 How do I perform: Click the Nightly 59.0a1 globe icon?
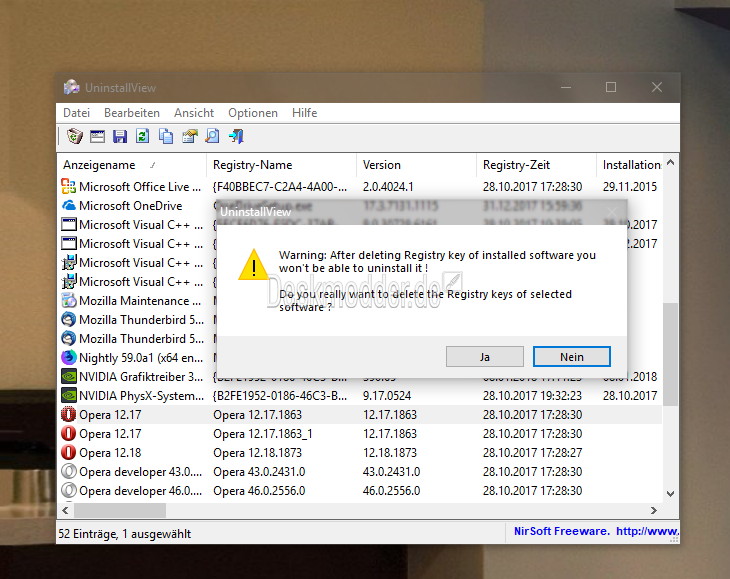68,357
